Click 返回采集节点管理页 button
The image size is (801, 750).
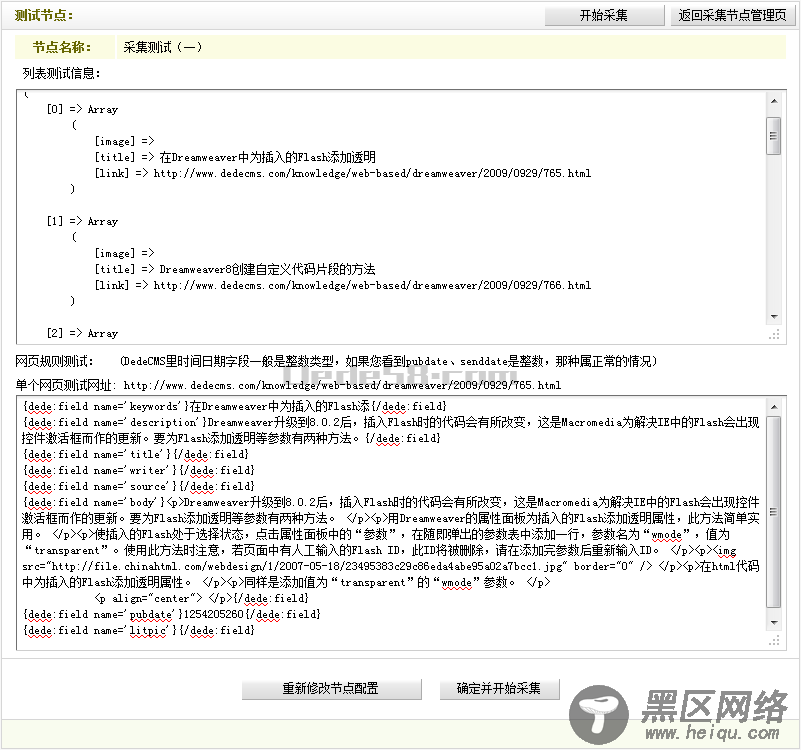[x=733, y=16]
